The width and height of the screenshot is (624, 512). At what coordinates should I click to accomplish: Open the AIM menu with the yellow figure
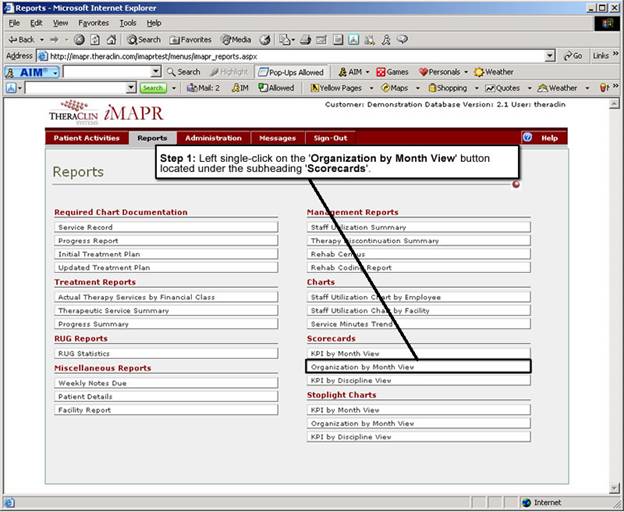tap(354, 72)
